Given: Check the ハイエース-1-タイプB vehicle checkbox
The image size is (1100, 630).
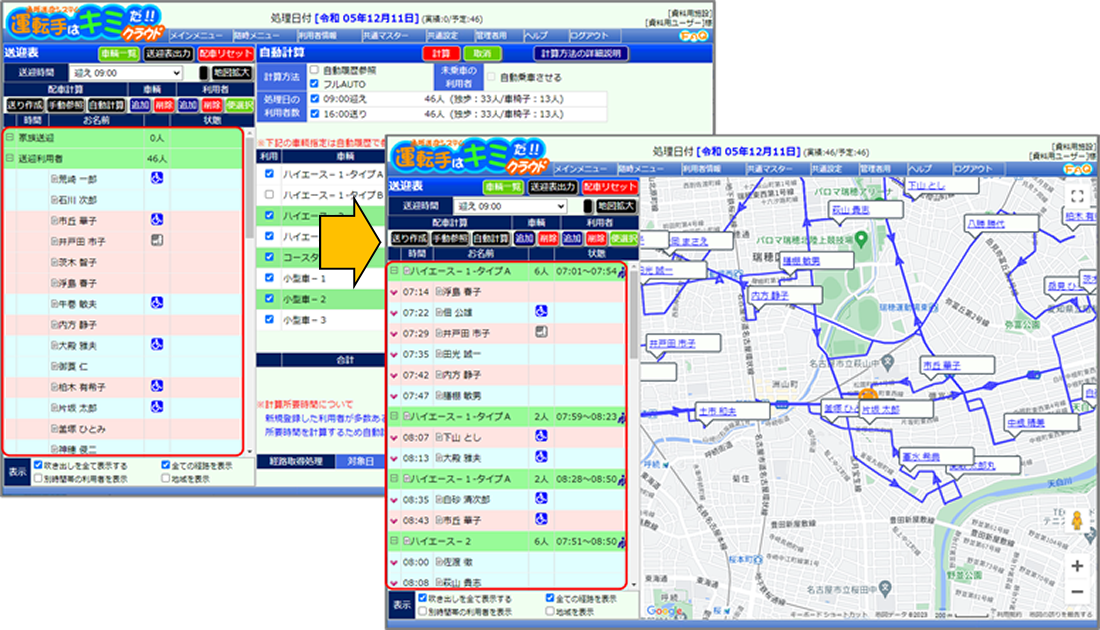Looking at the screenshot, I should pos(269,194).
